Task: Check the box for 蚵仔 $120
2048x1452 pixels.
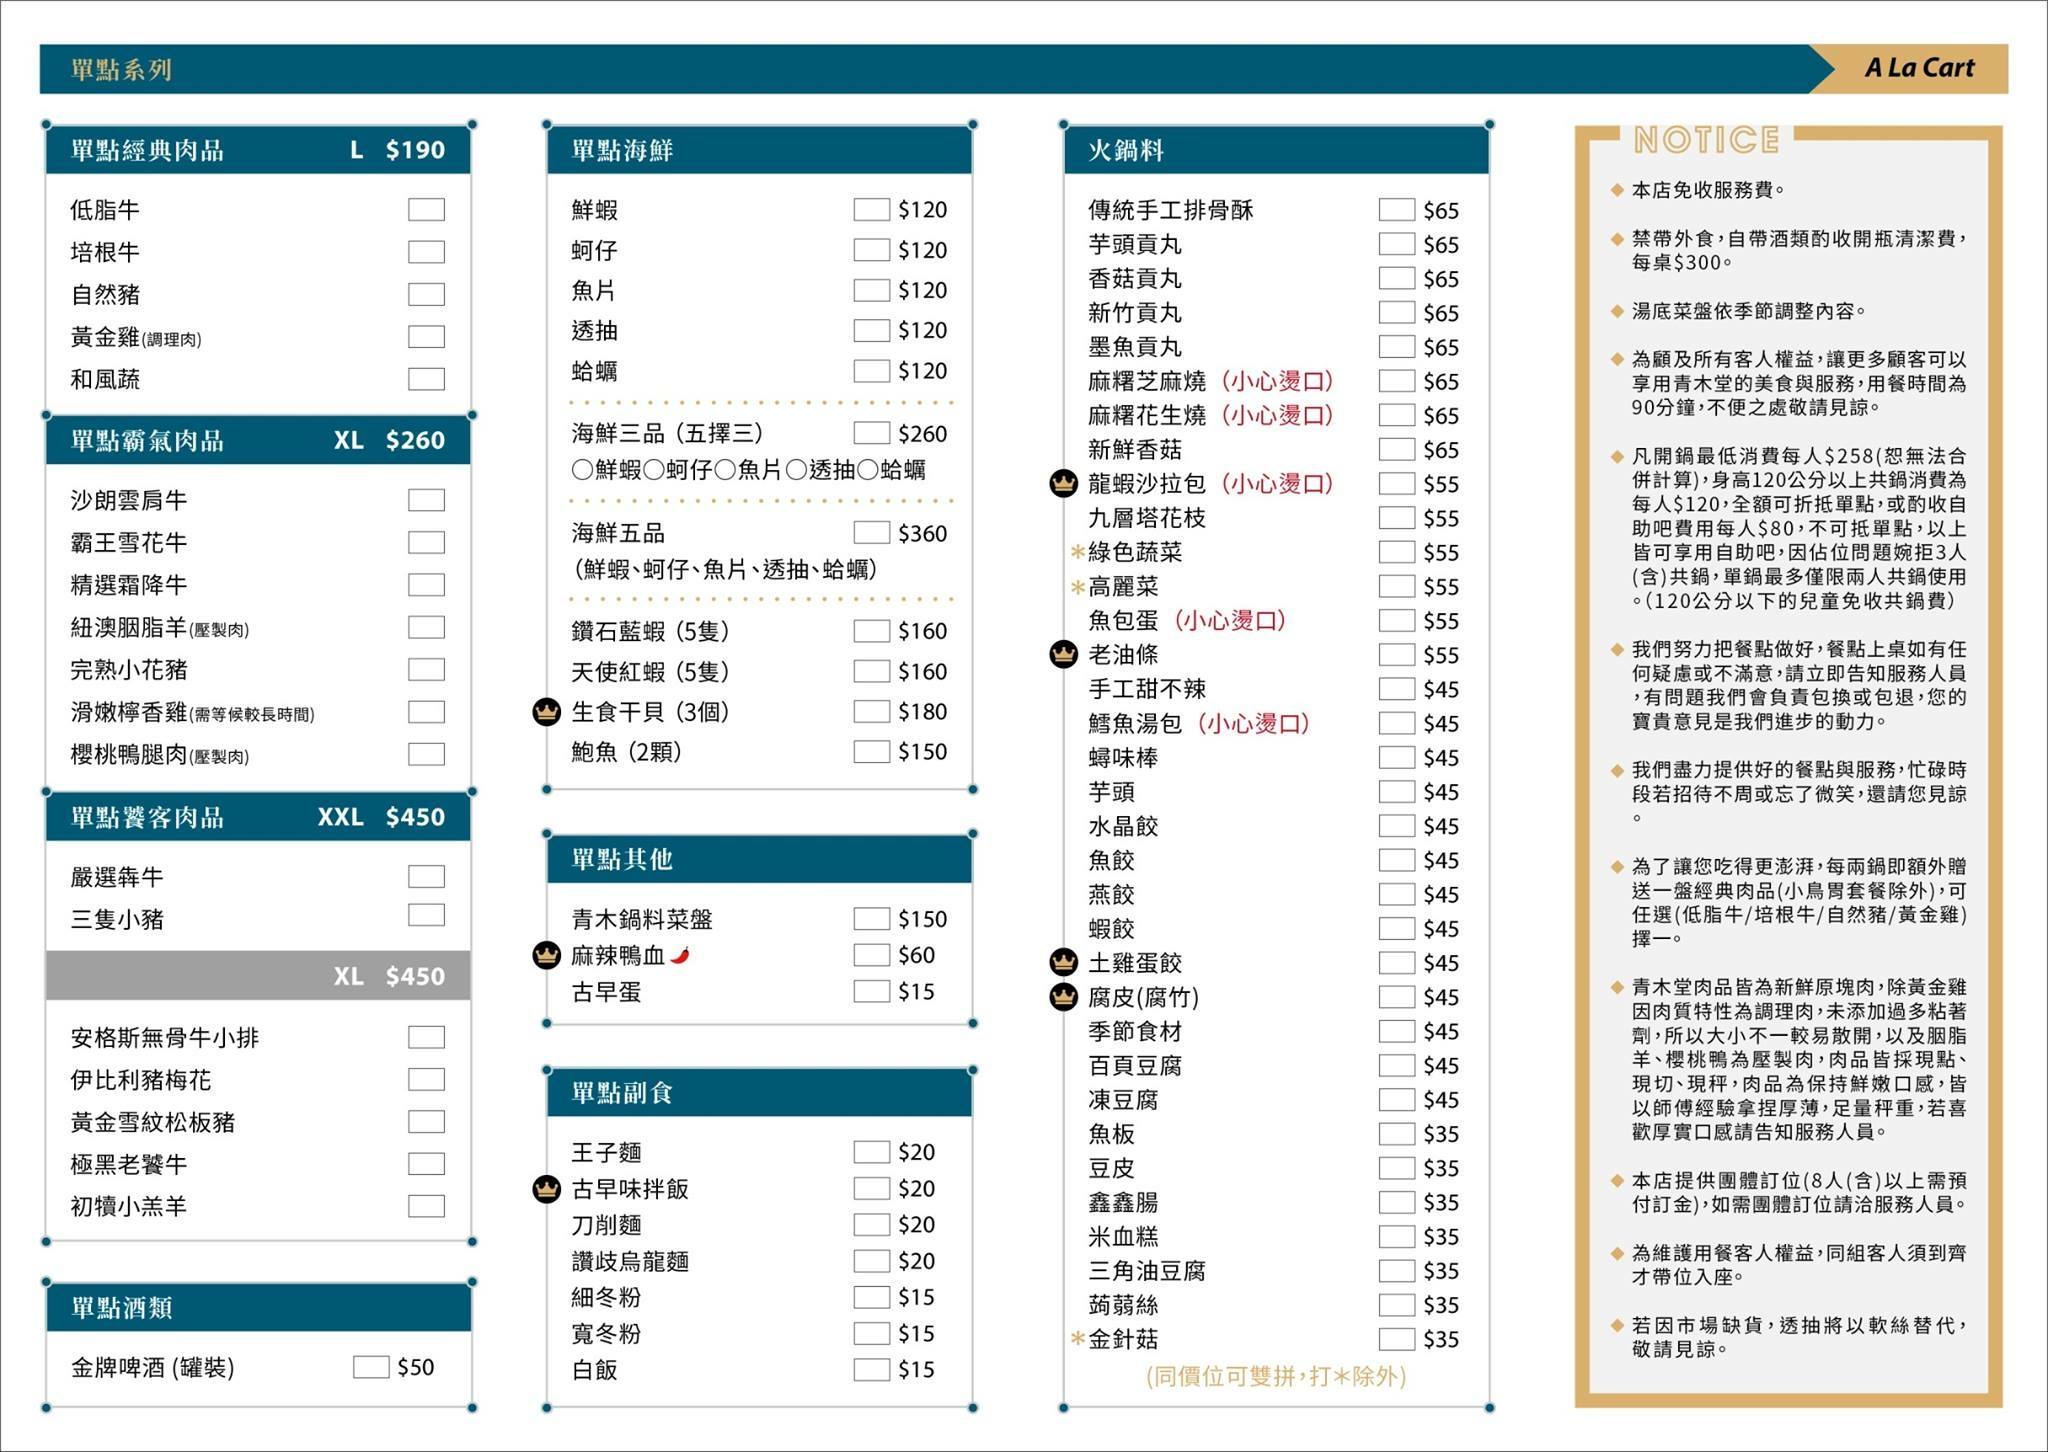Action: click(872, 250)
